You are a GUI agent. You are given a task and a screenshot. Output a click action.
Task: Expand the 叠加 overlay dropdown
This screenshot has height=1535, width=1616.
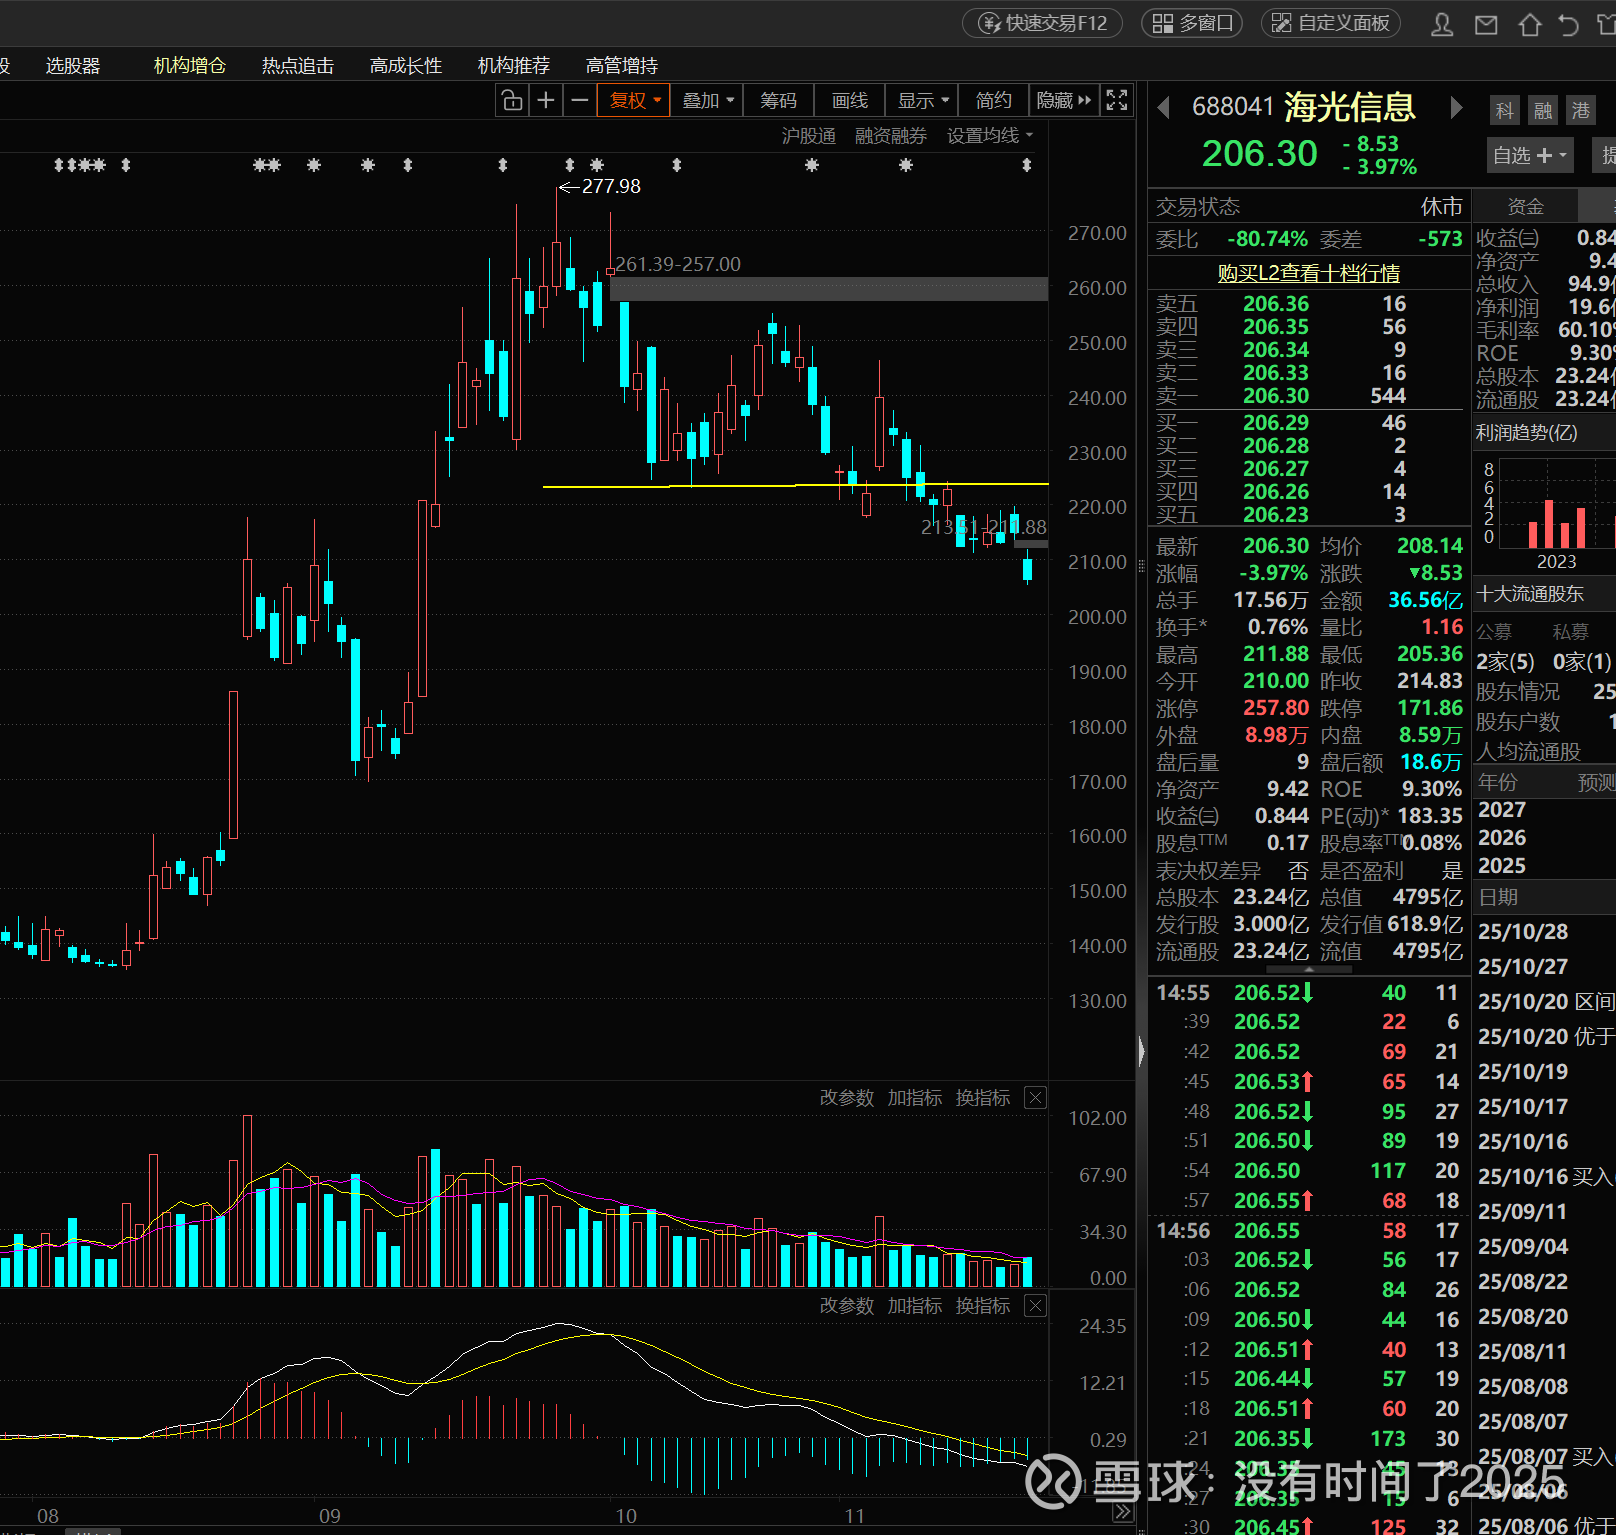tap(708, 101)
